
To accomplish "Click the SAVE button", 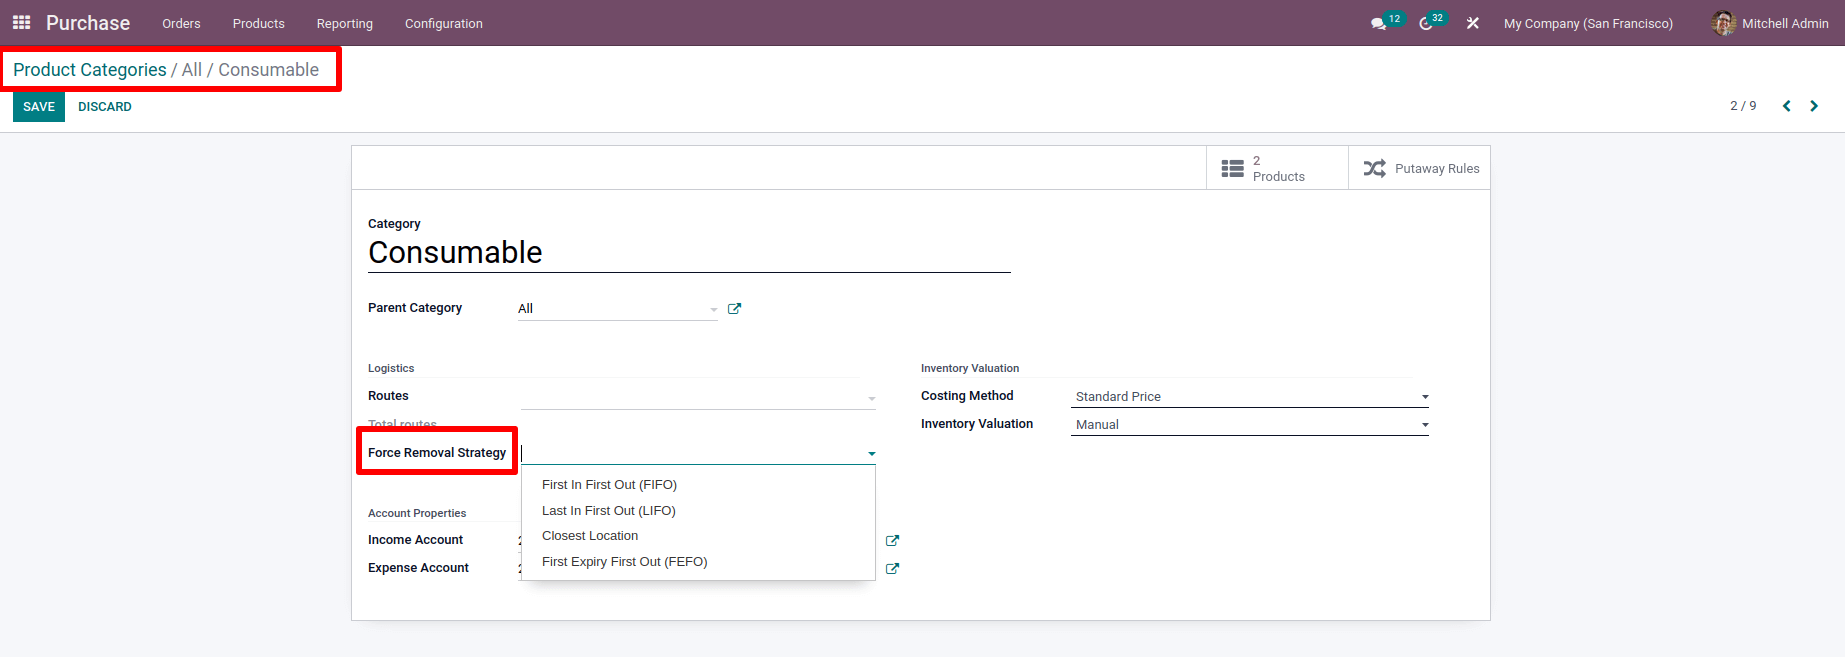I will [x=39, y=107].
